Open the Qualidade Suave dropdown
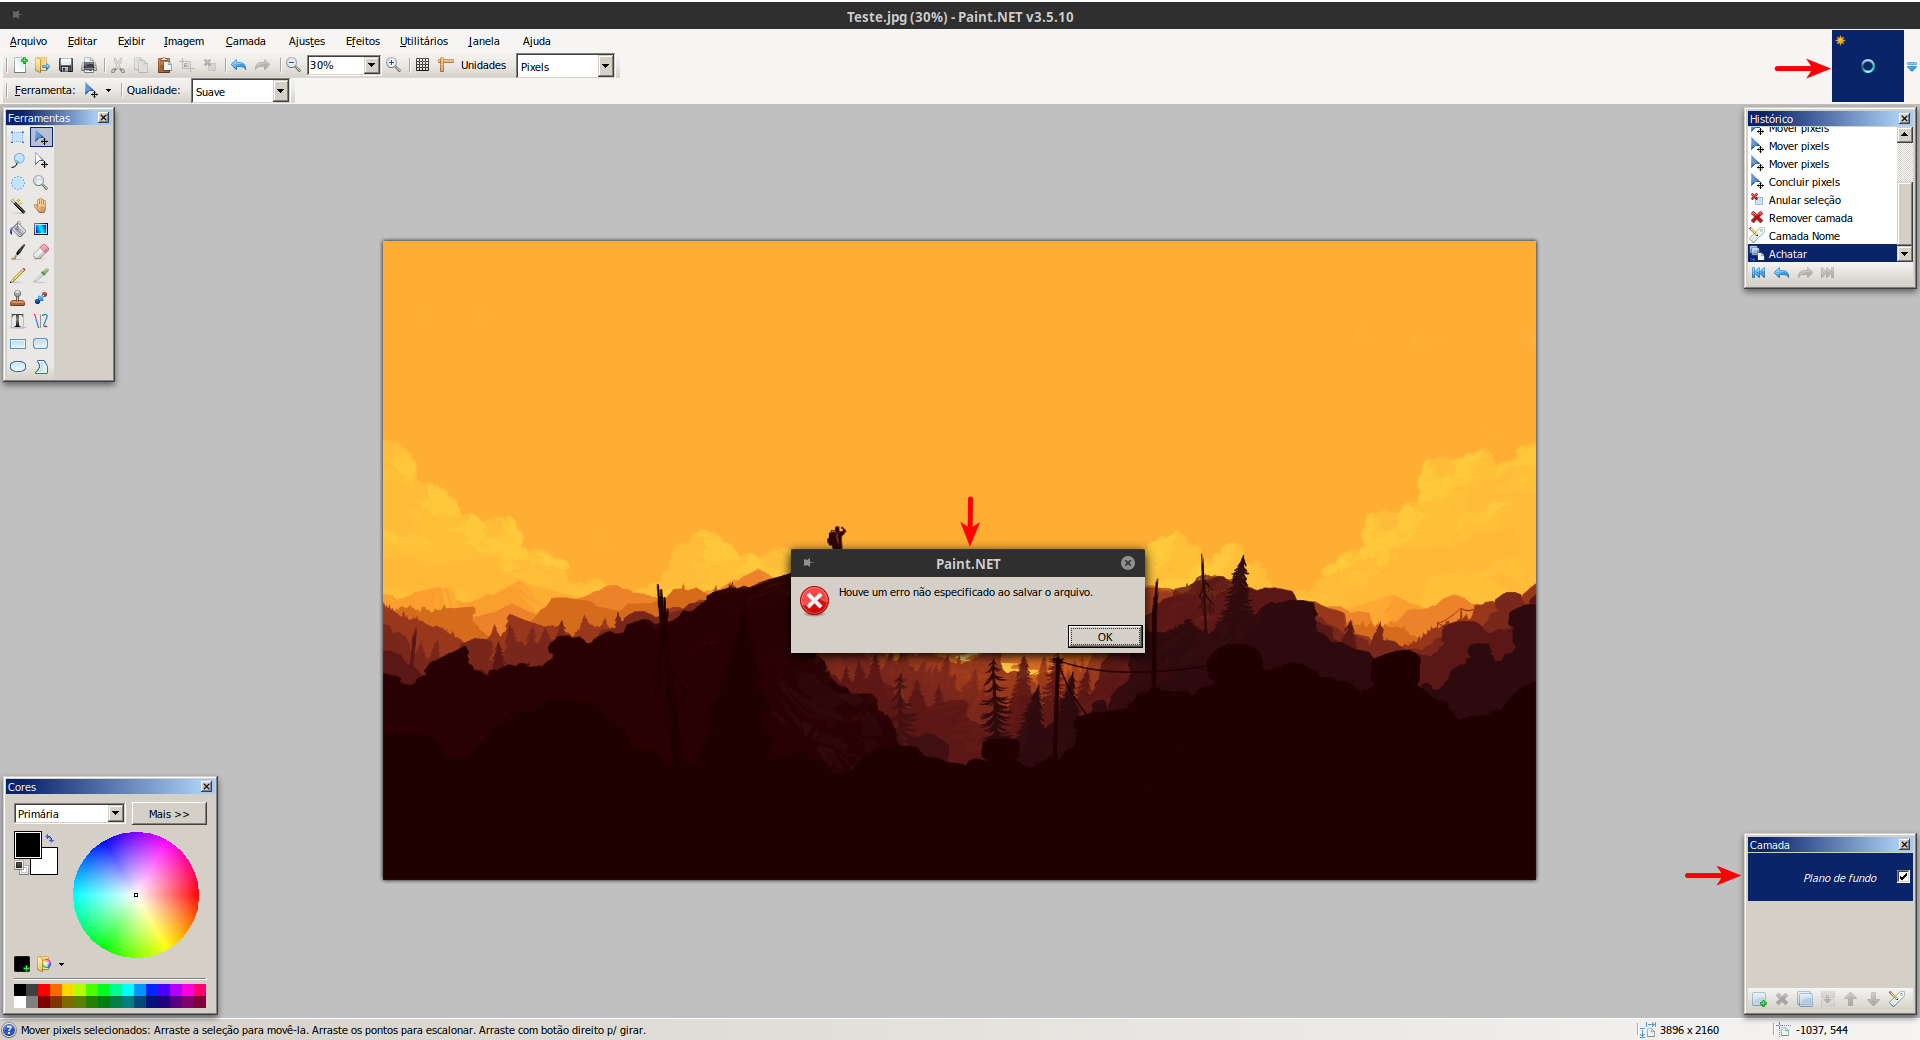The image size is (1920, 1040). 280,91
